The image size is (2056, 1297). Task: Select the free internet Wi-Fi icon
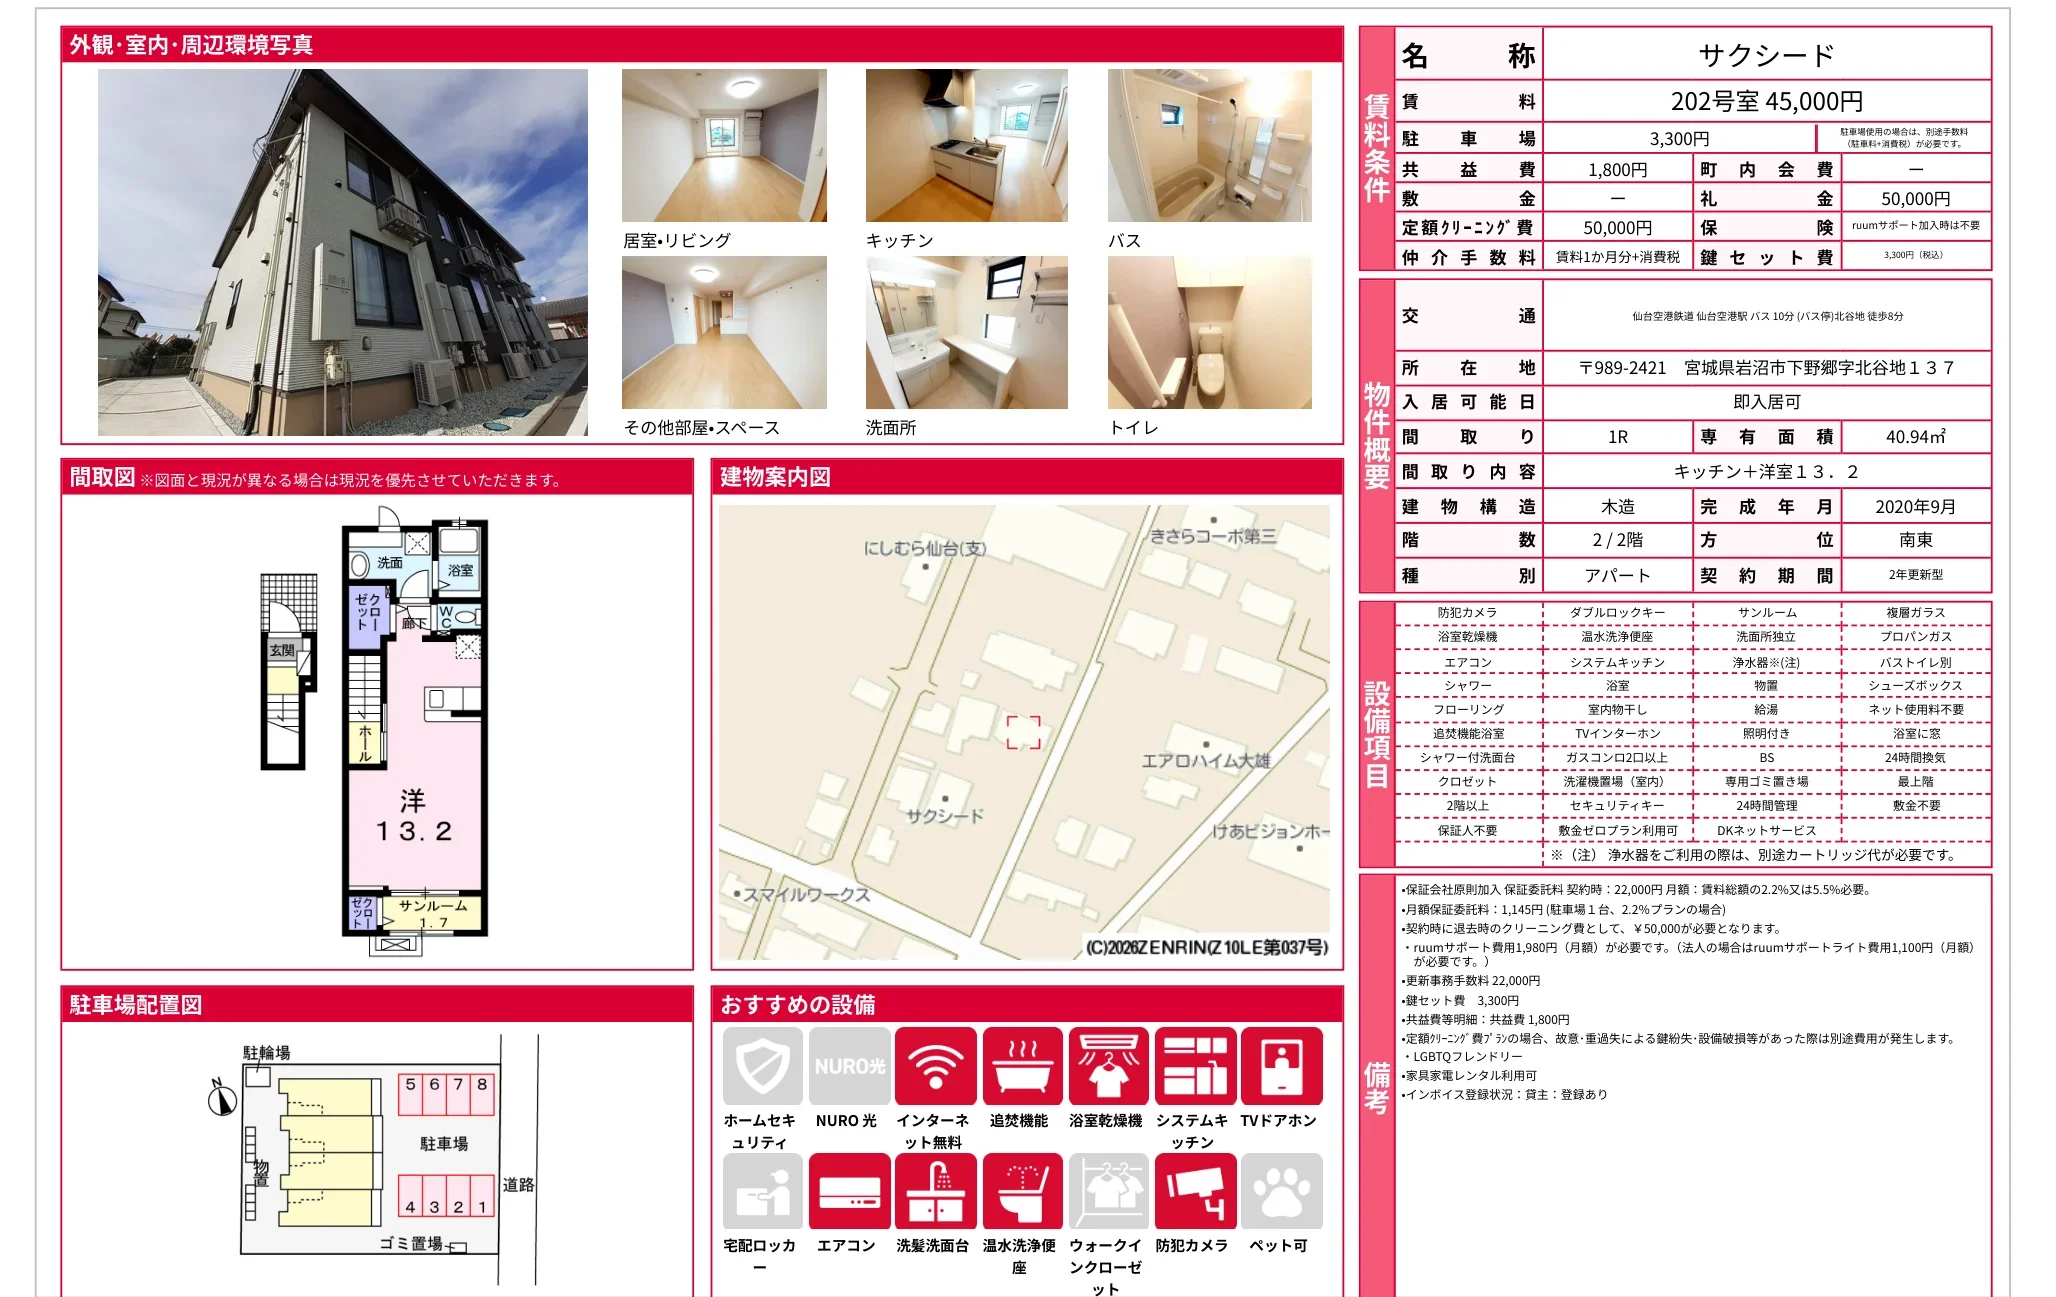(x=935, y=1066)
